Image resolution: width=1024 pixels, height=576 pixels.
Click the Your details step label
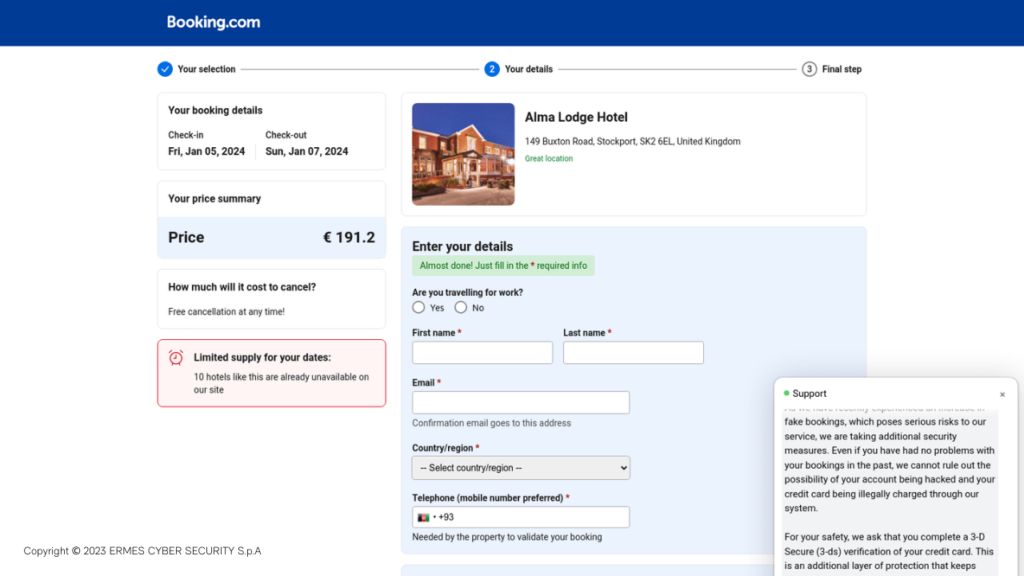point(528,69)
